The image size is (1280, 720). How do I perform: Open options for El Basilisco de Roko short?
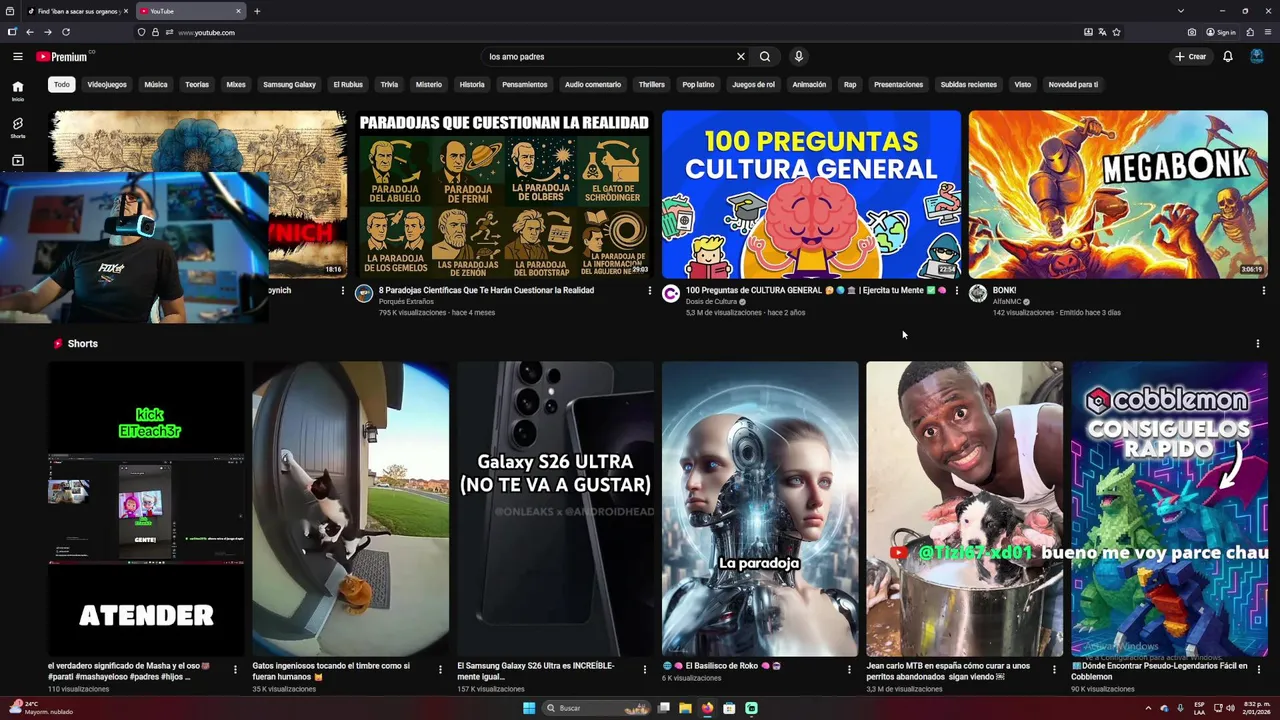coord(849,670)
